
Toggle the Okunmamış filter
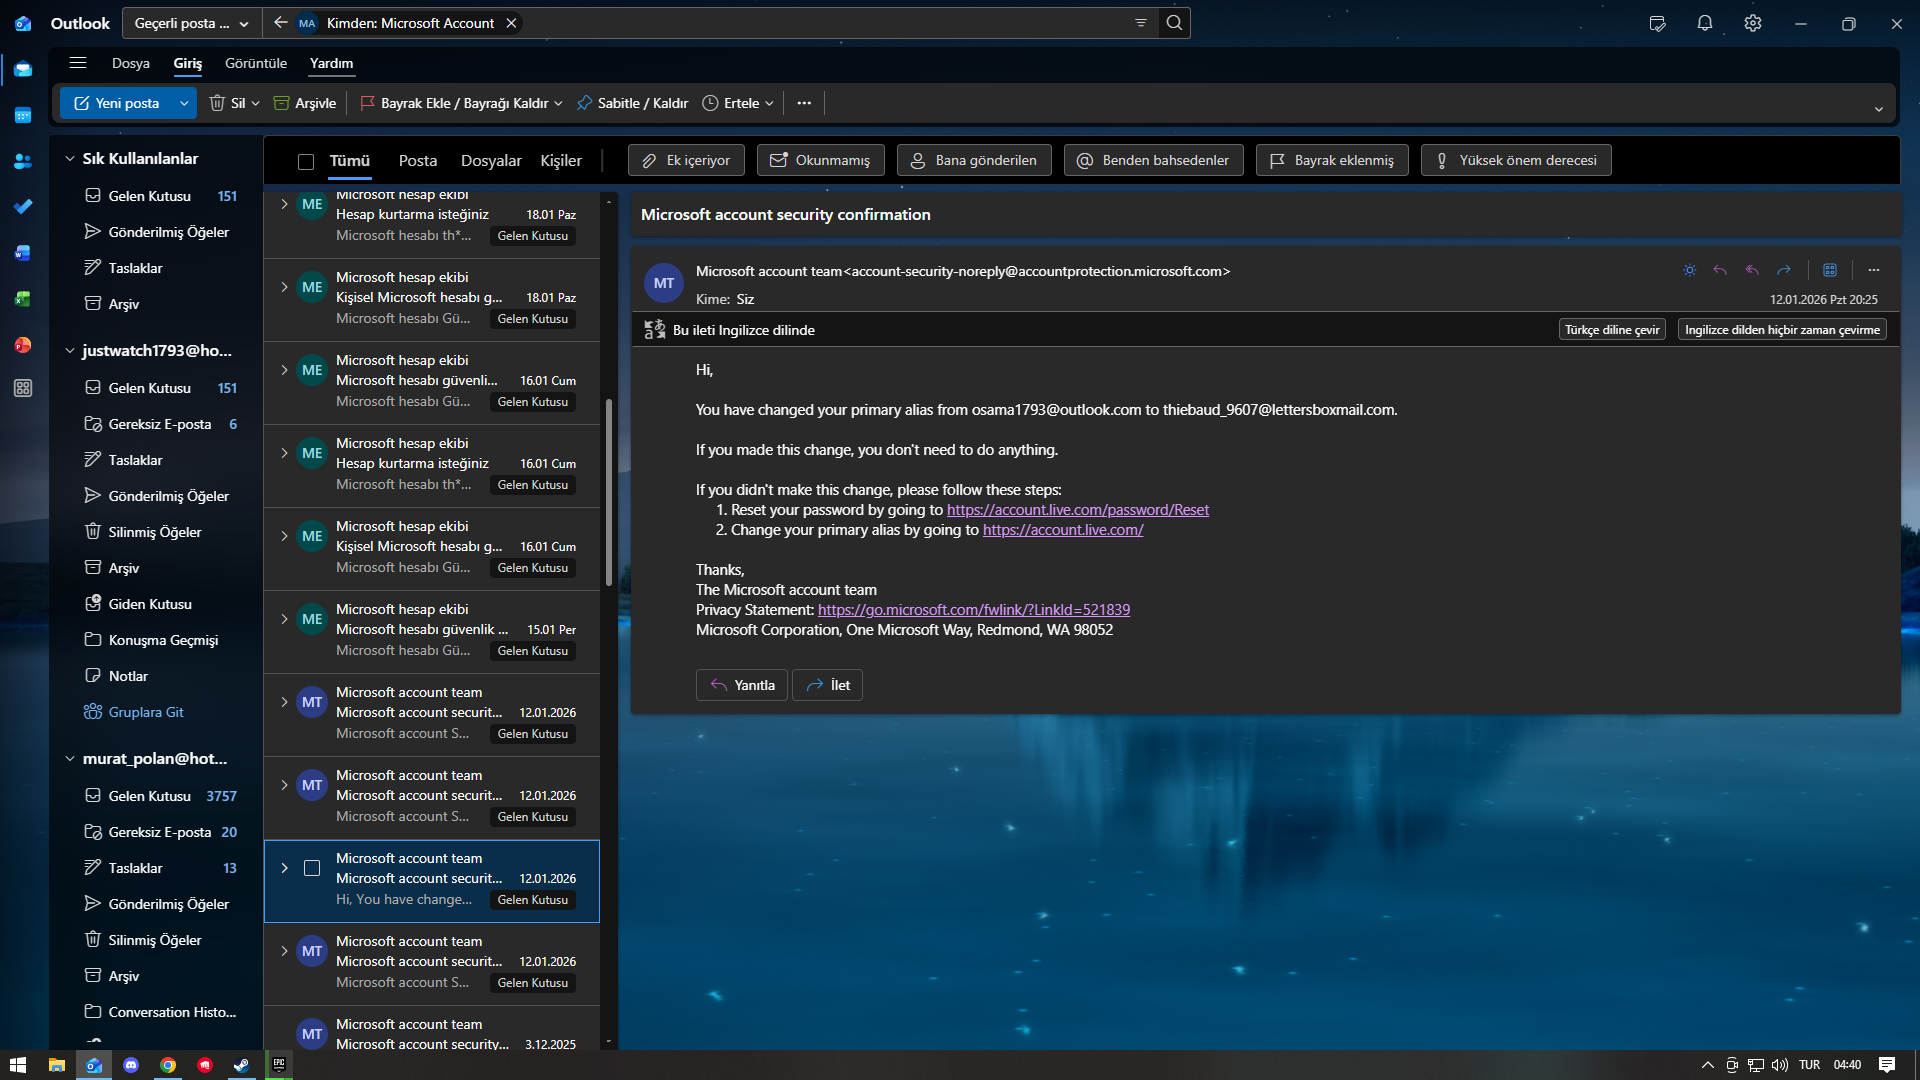pos(820,160)
